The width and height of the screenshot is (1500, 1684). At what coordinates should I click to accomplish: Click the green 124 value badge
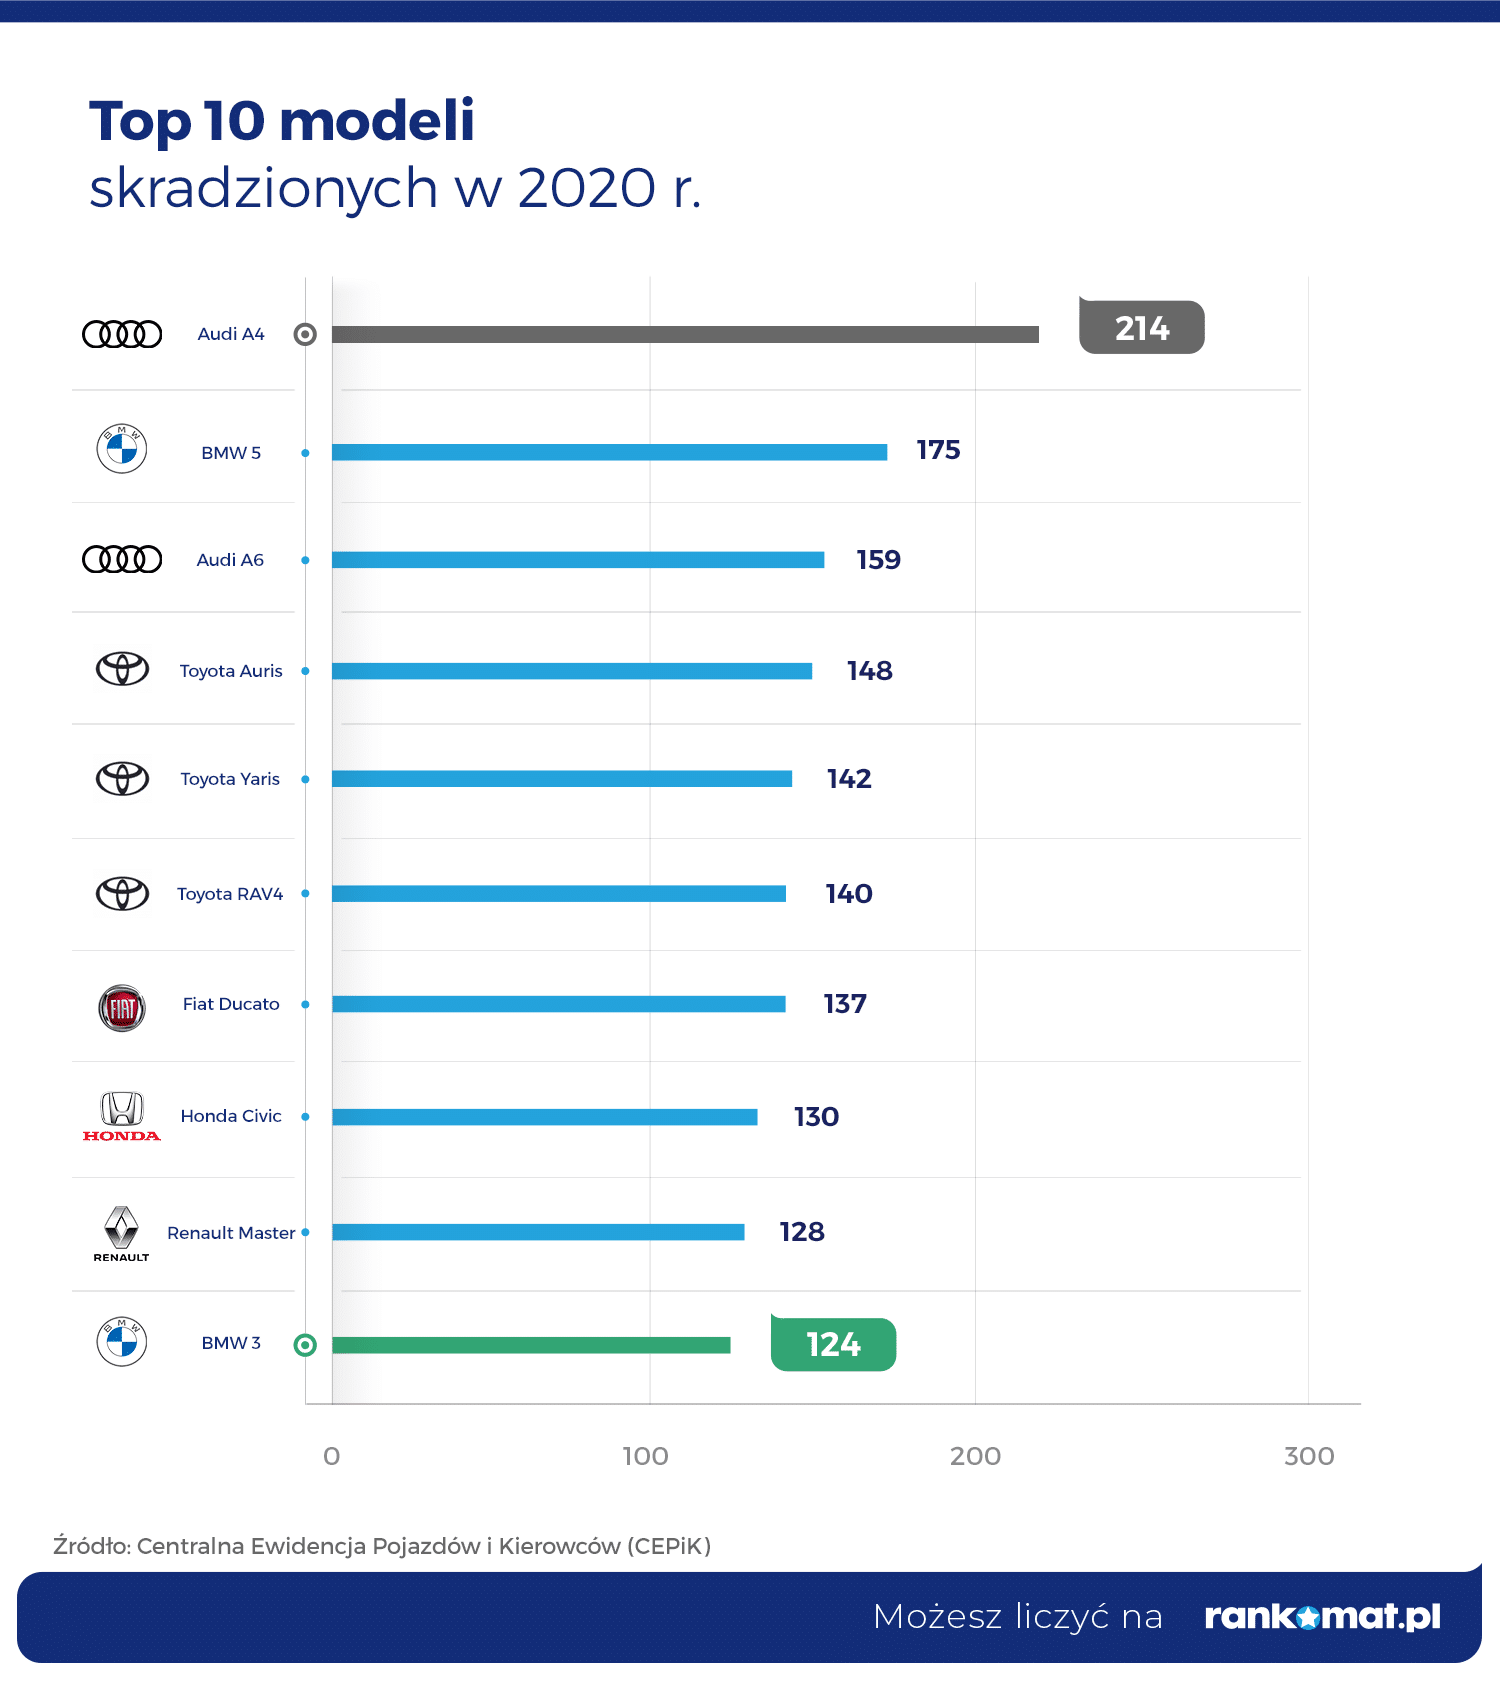tap(833, 1345)
